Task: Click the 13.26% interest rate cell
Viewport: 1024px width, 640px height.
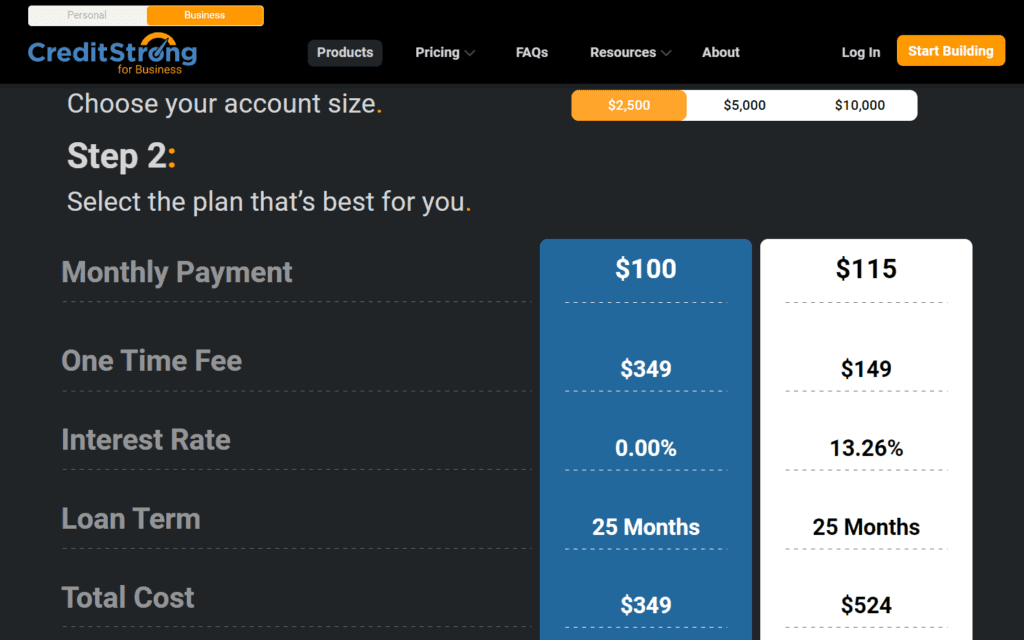Action: click(866, 448)
